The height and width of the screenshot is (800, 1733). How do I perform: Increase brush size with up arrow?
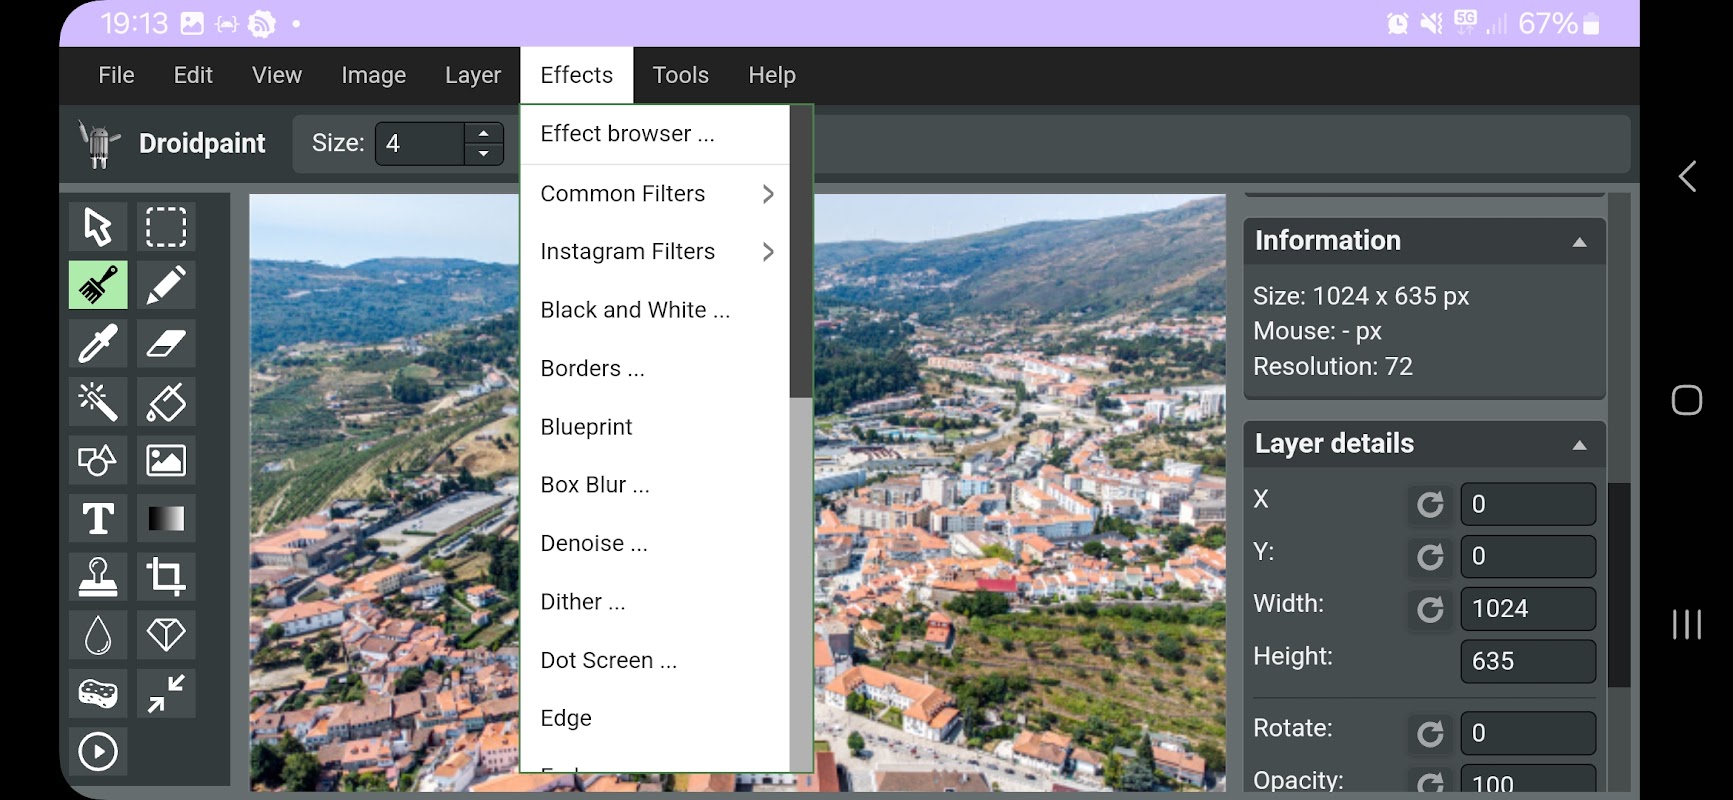[x=484, y=133]
